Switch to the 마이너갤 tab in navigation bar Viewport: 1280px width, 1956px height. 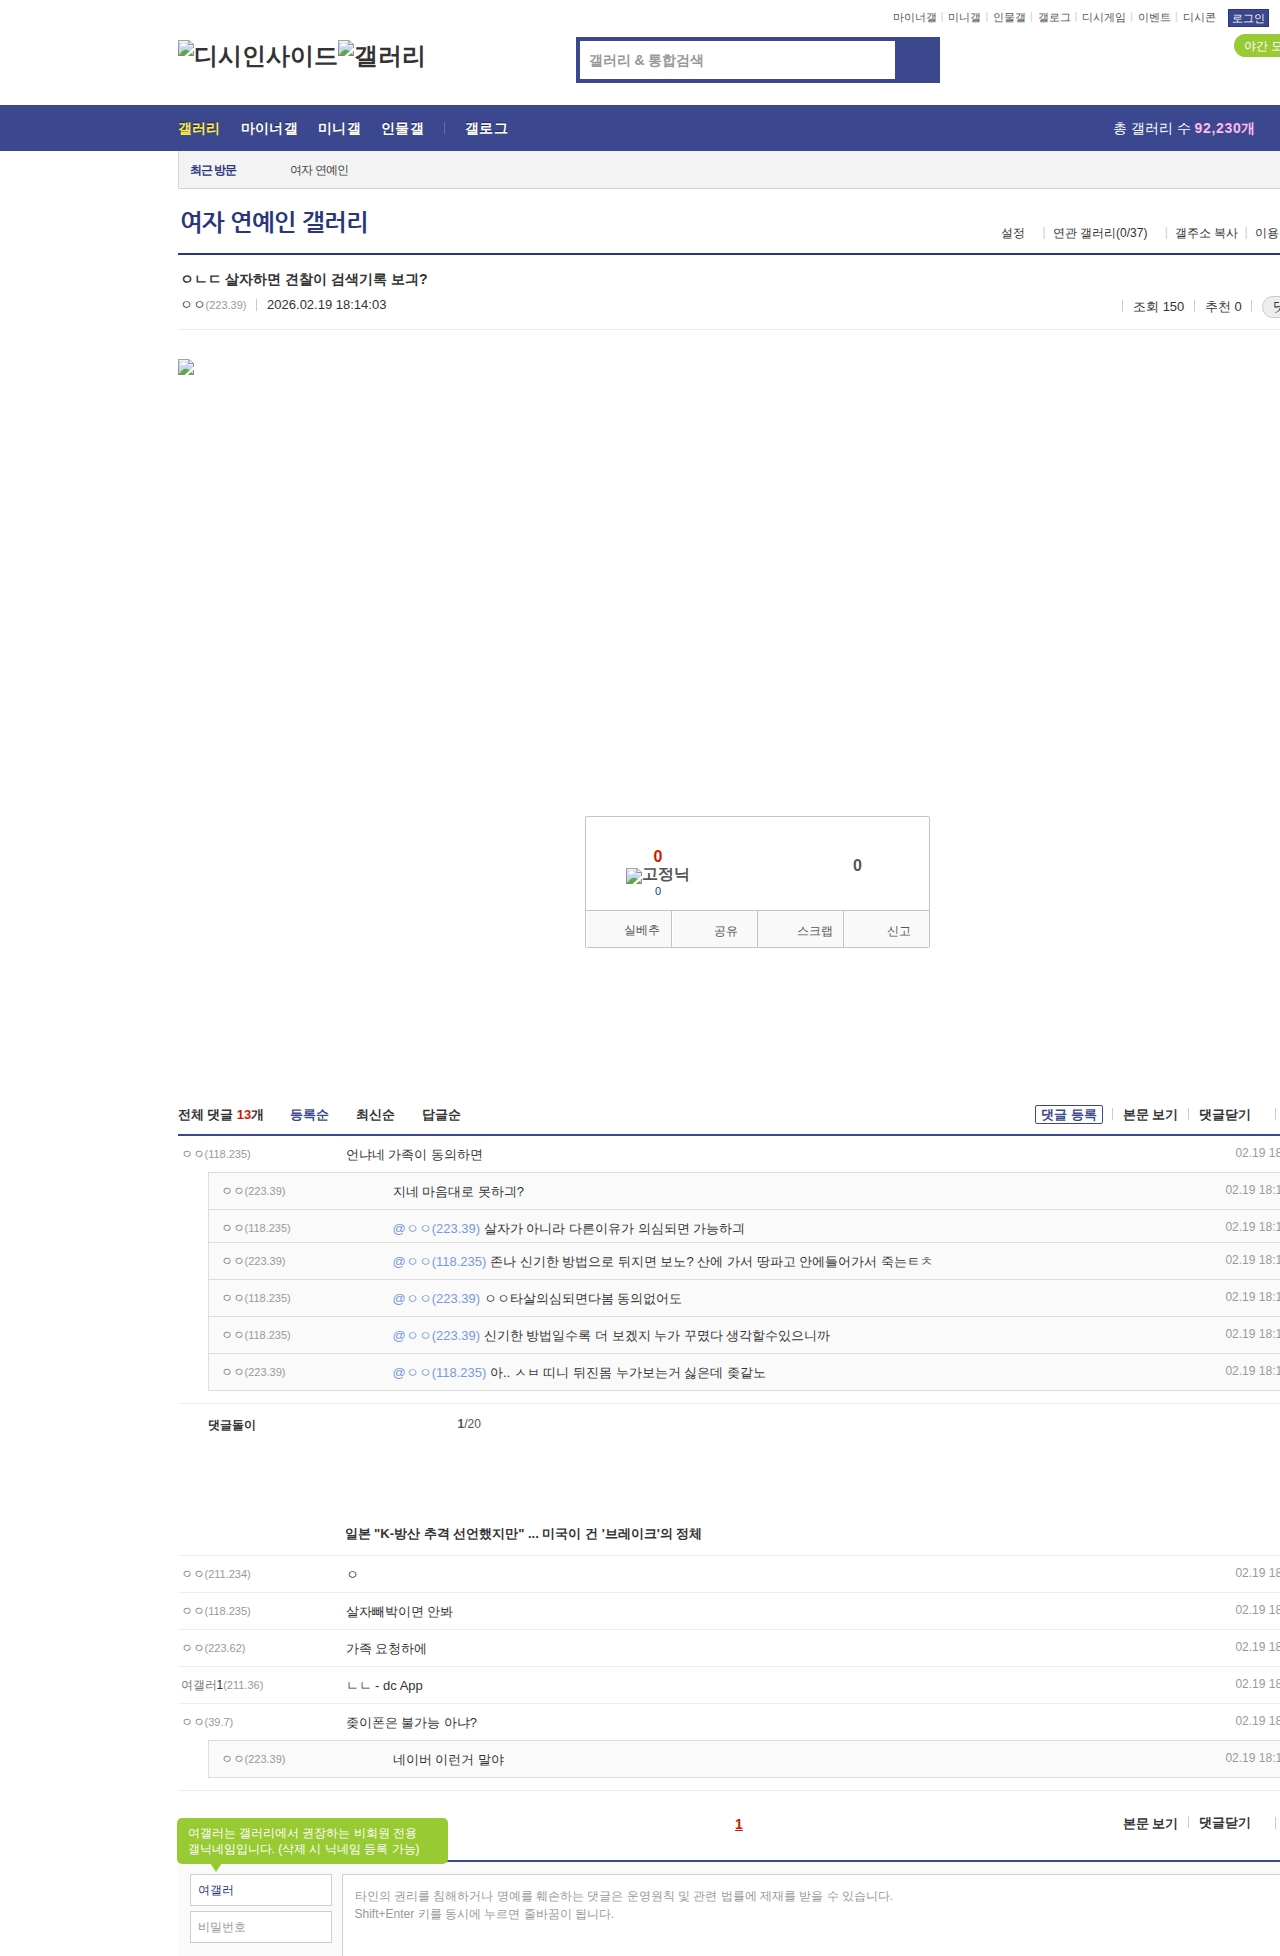[269, 129]
